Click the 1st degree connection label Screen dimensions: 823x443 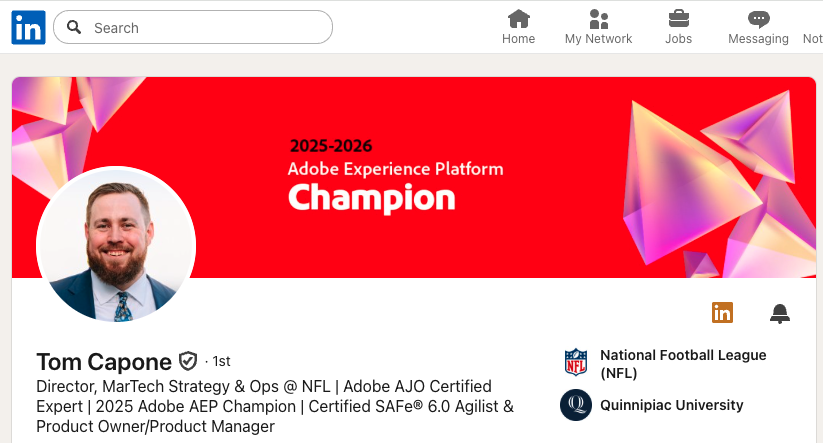(x=218, y=361)
